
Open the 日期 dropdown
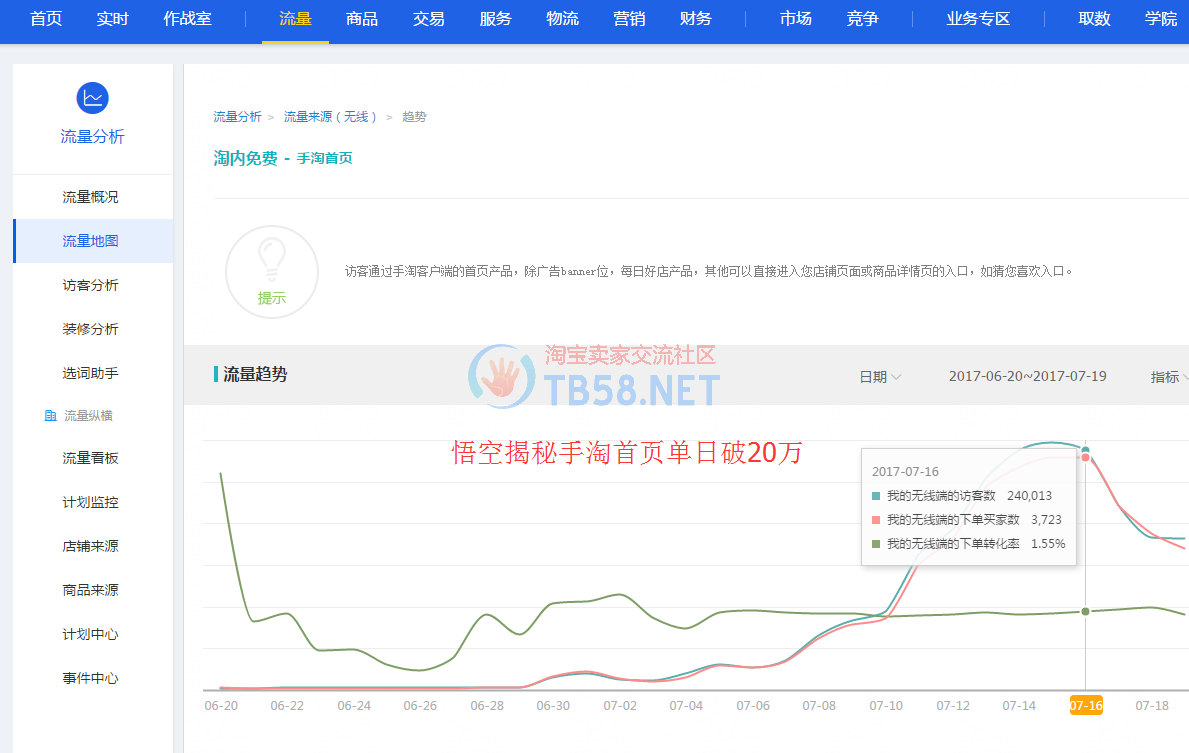coord(880,377)
